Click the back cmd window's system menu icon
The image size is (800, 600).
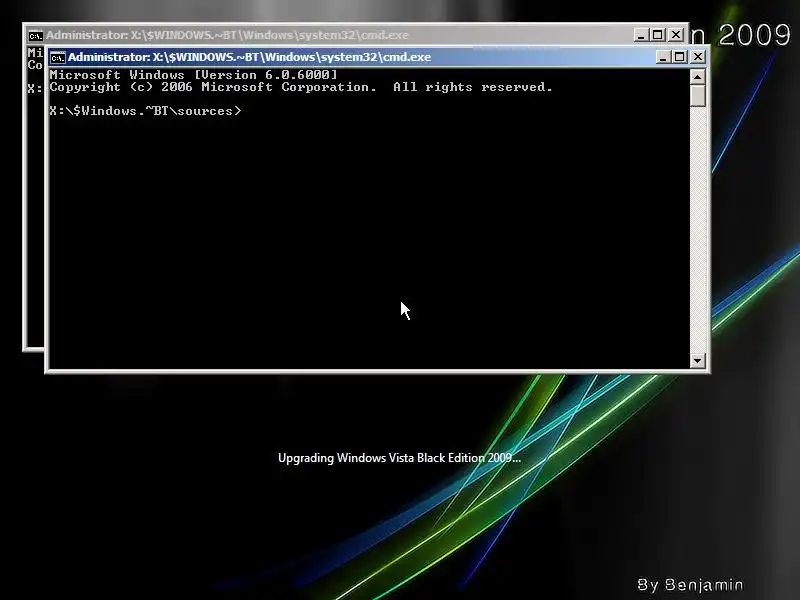click(36, 35)
